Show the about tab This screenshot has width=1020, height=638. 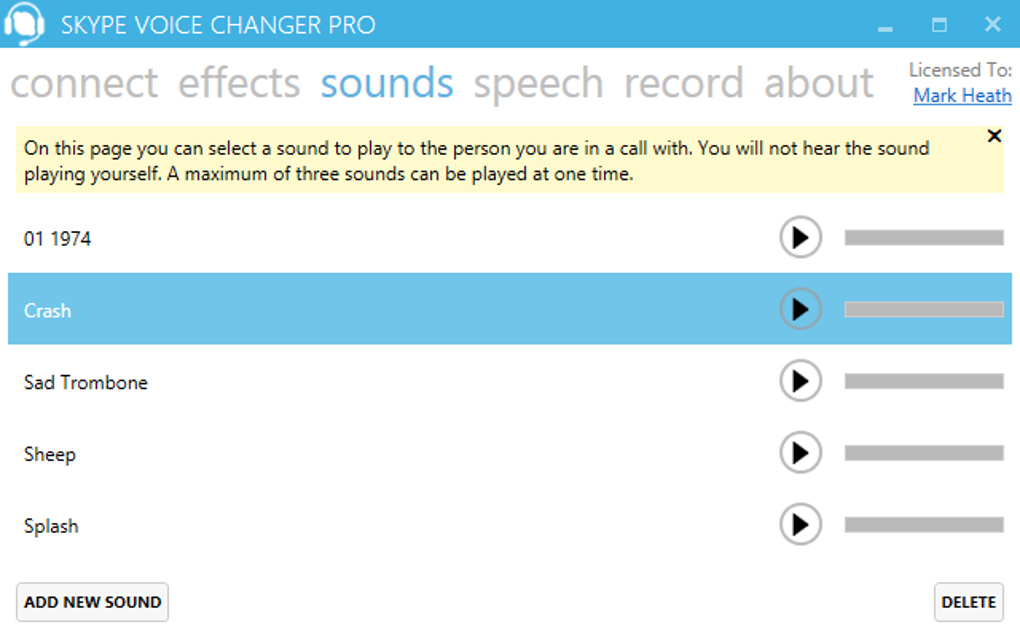click(819, 83)
